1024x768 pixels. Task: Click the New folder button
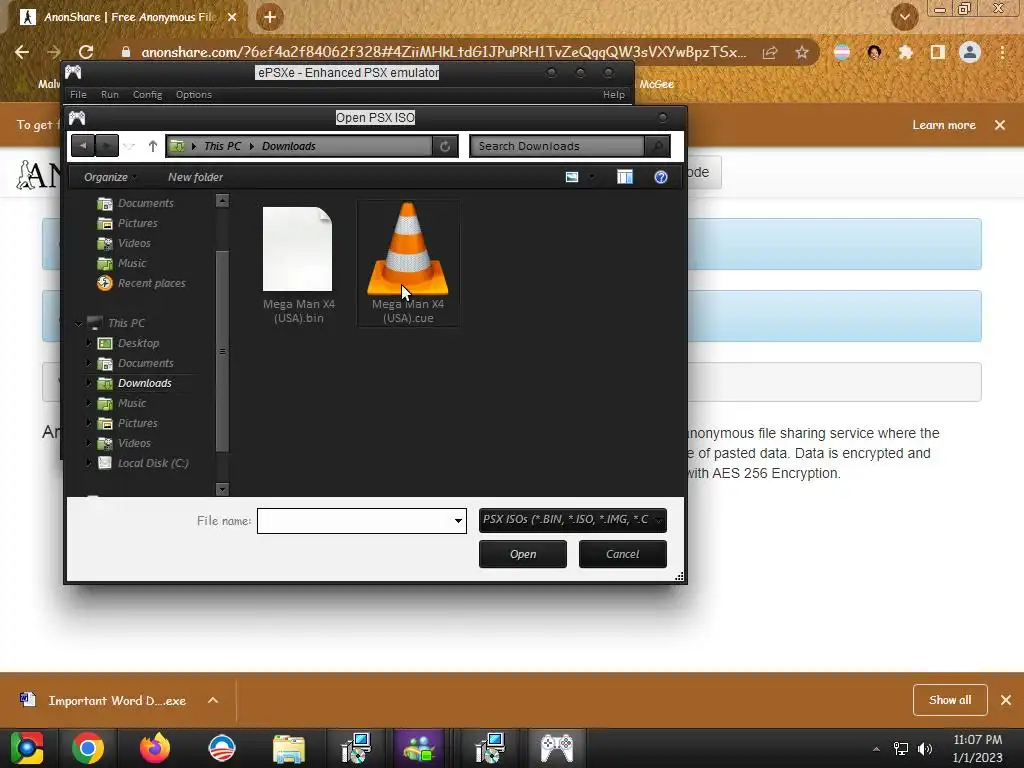coord(195,177)
